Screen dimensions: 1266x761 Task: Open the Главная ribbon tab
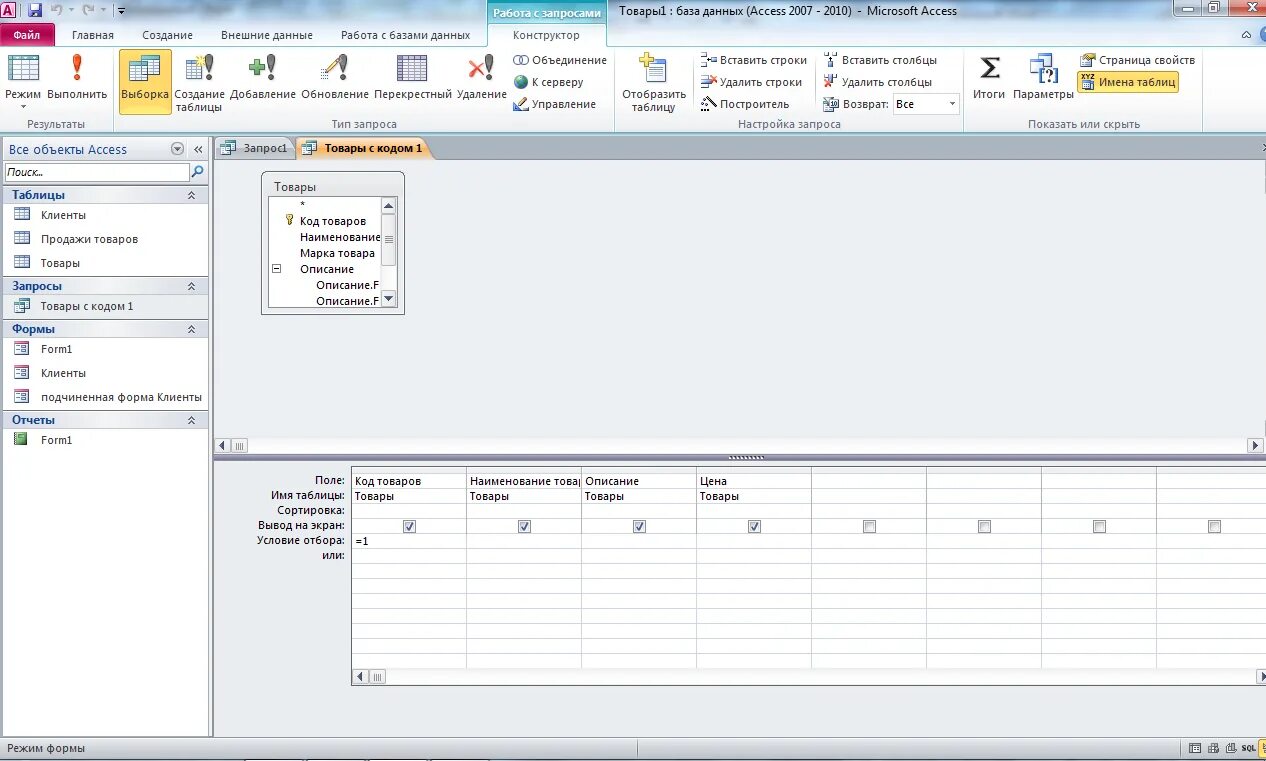[x=93, y=35]
